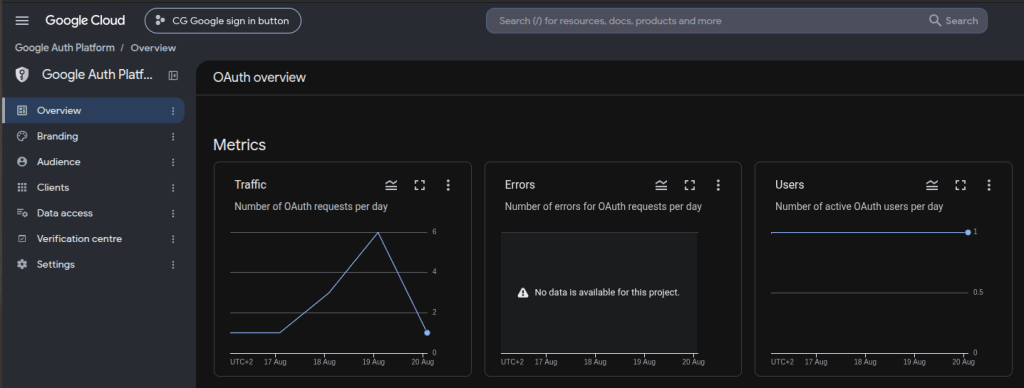The image size is (1024, 388).
Task: Click the 20 Aug data point on Traffic chart
Action: [x=427, y=332]
